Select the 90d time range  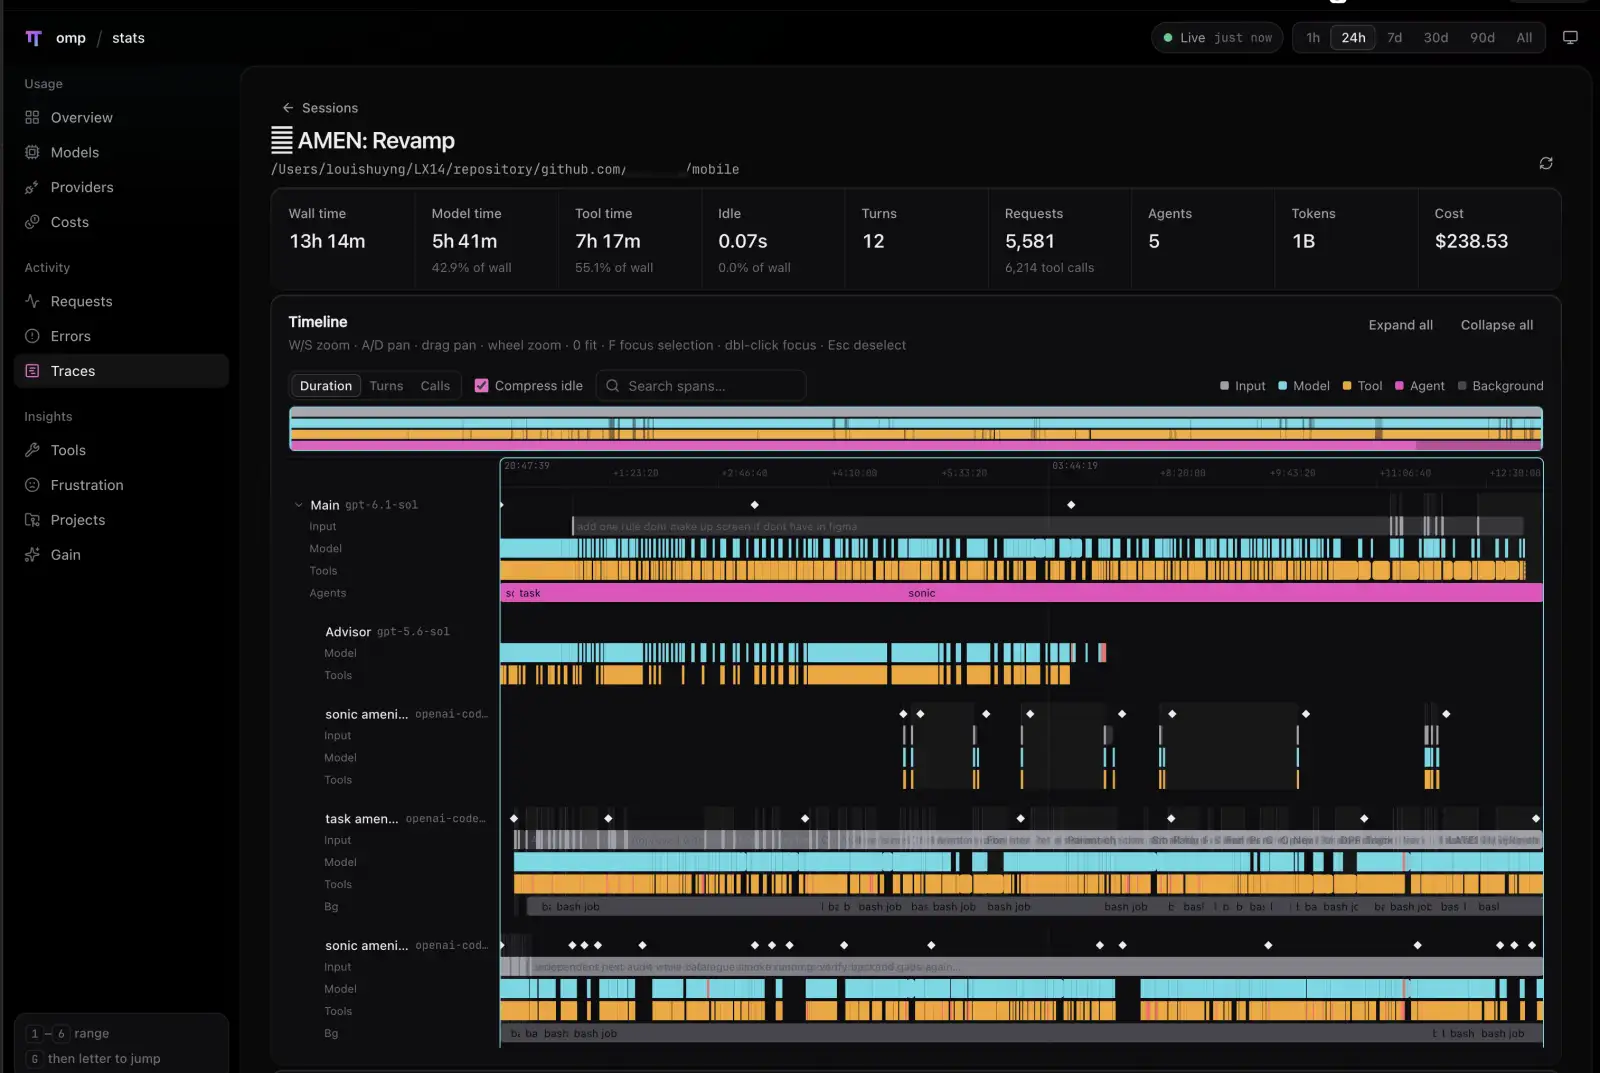tap(1482, 38)
